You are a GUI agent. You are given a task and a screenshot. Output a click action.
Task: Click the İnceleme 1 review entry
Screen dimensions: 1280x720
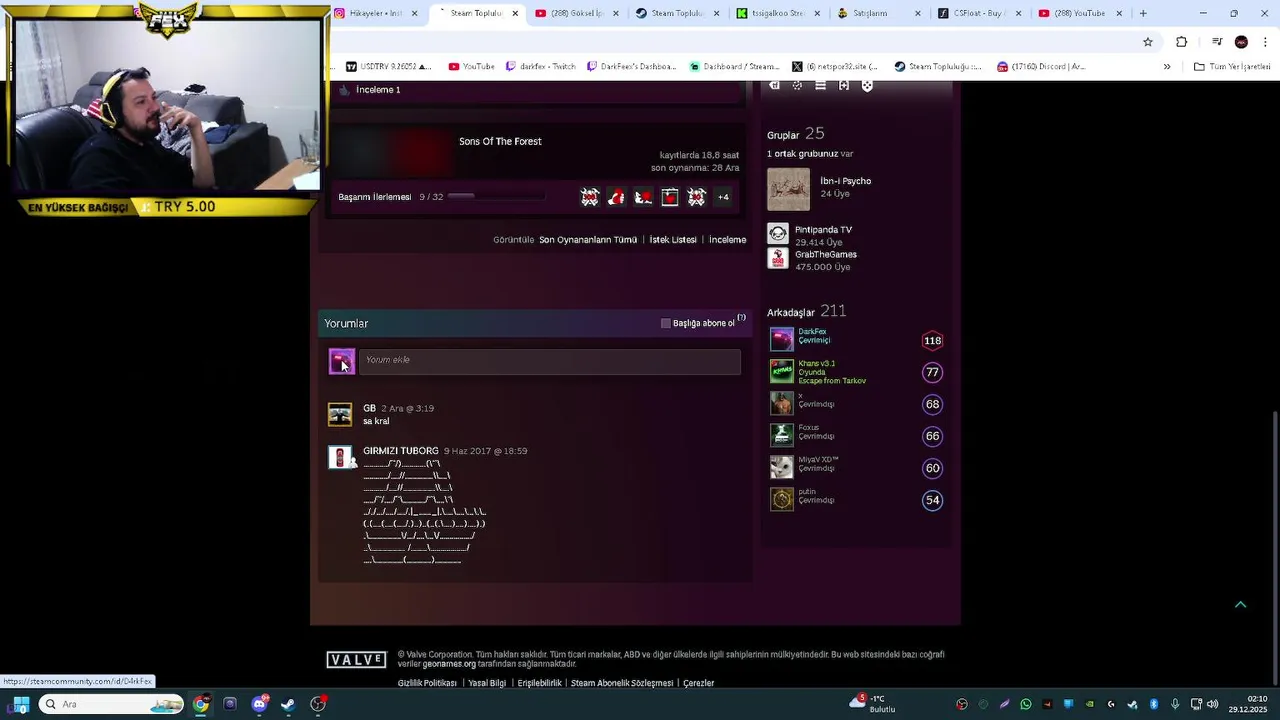(378, 90)
